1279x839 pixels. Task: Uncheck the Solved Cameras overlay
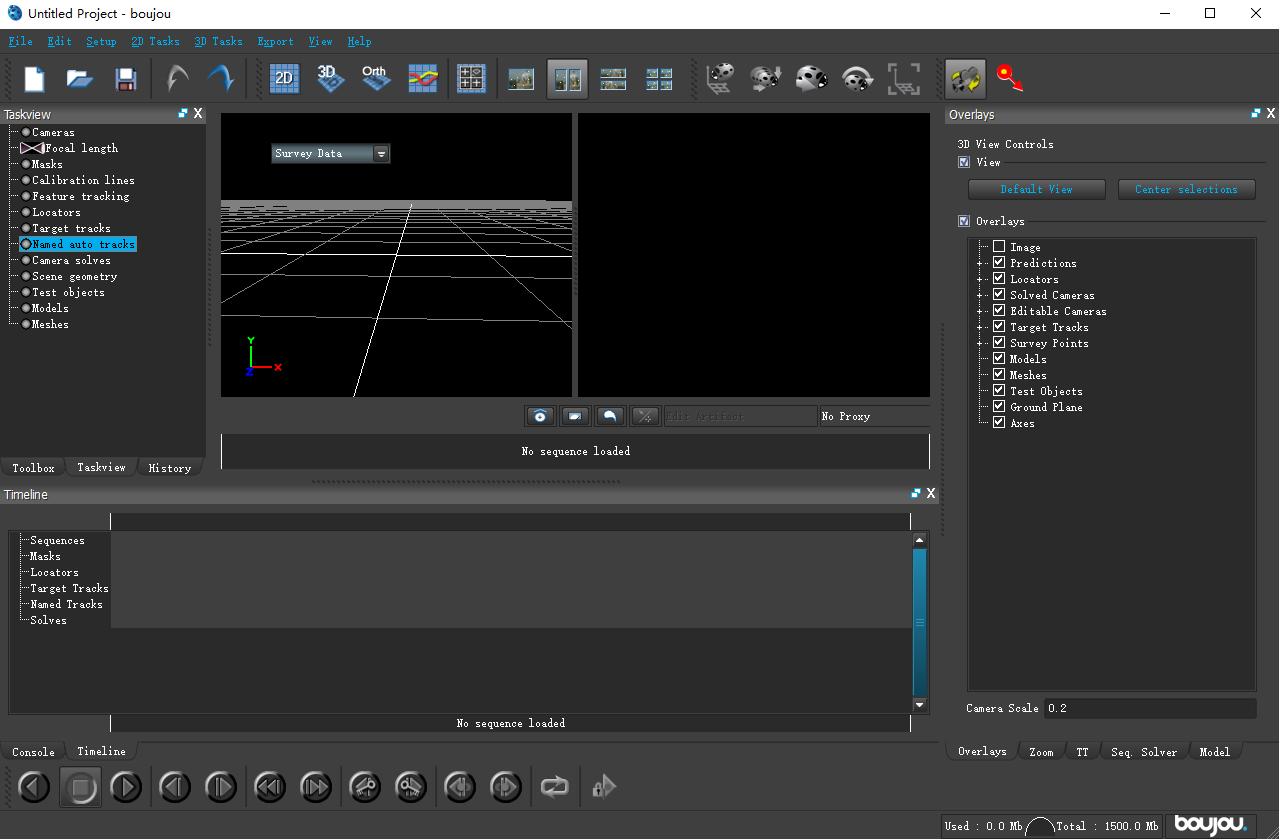coord(999,295)
